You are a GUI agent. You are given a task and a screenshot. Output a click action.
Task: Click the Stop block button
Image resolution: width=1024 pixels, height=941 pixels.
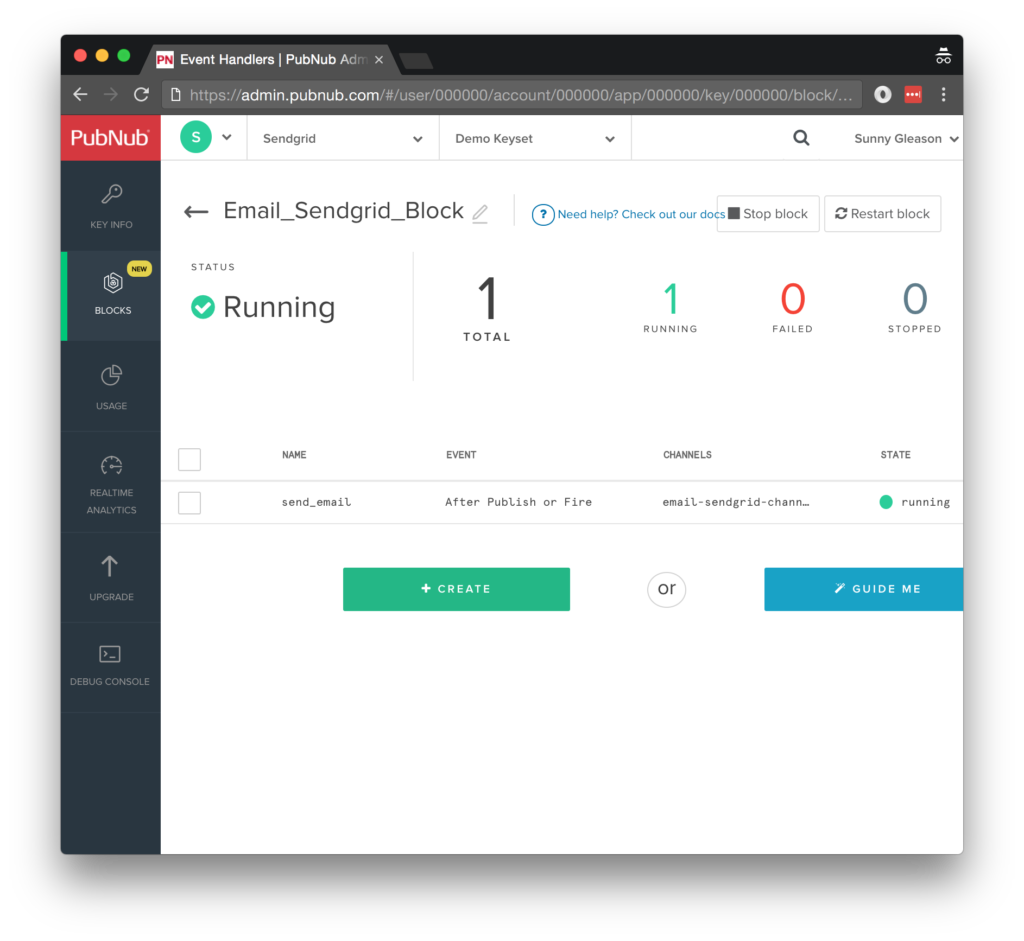768,214
